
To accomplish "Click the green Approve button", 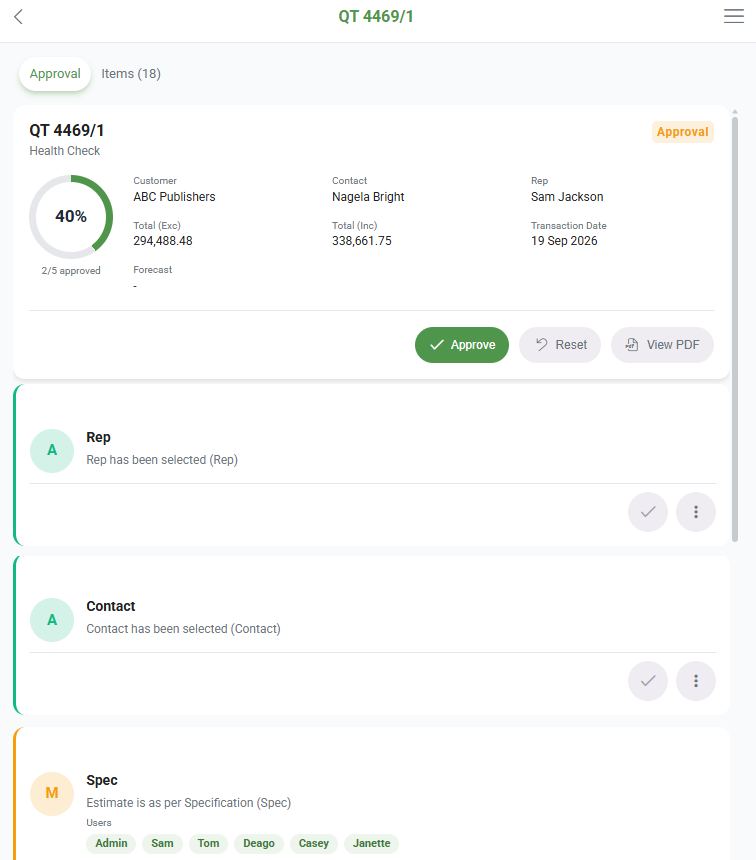I will coord(462,344).
